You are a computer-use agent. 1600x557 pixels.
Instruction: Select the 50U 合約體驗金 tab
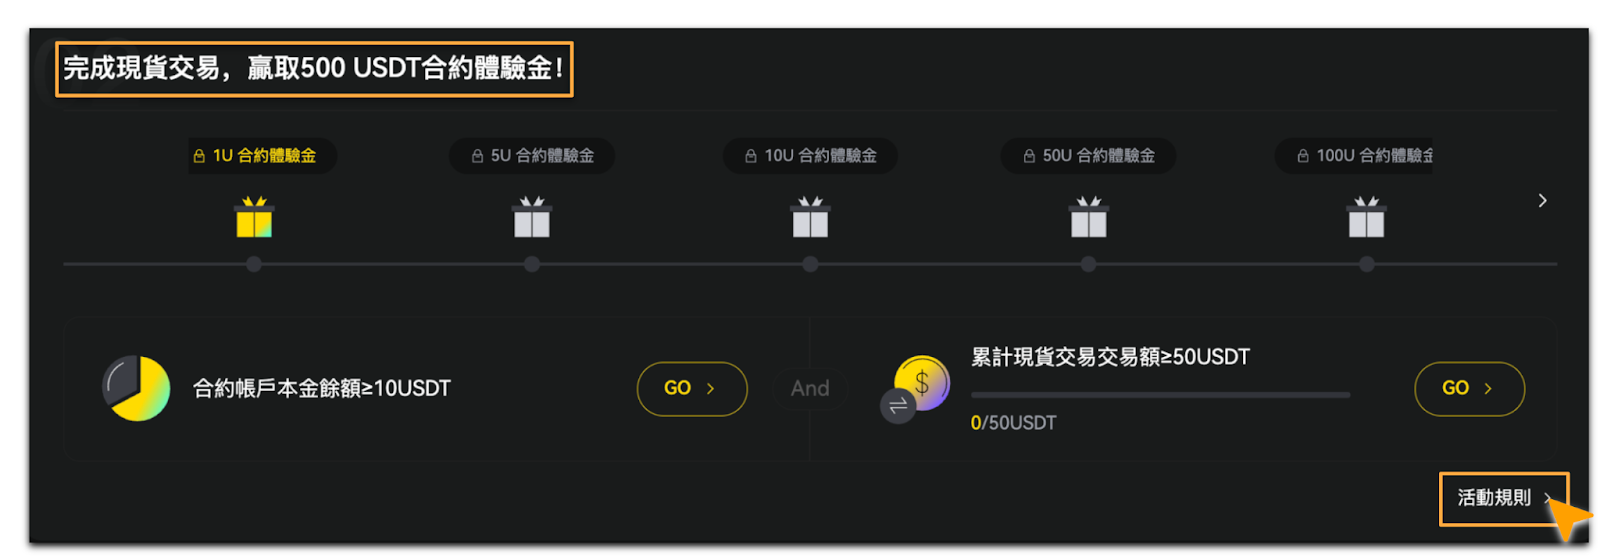tap(1088, 156)
